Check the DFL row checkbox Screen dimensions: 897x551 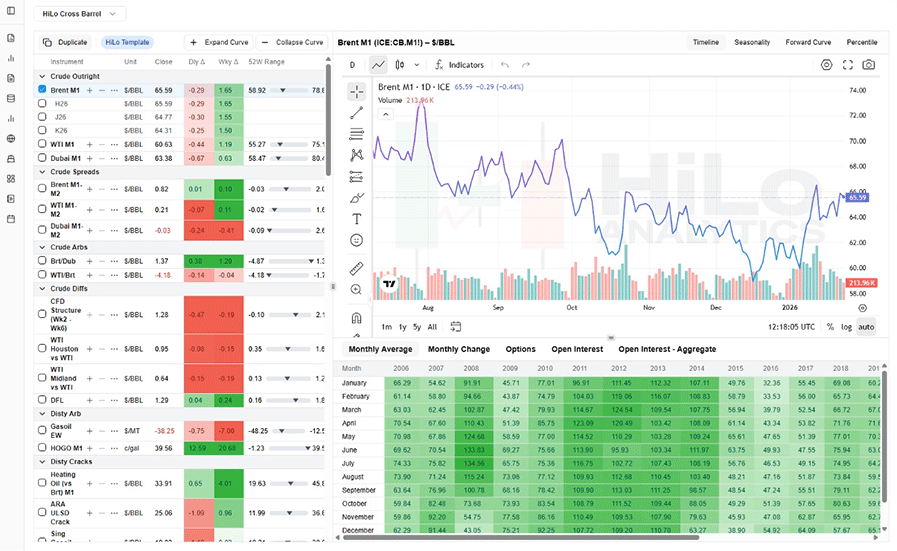[x=42, y=399]
